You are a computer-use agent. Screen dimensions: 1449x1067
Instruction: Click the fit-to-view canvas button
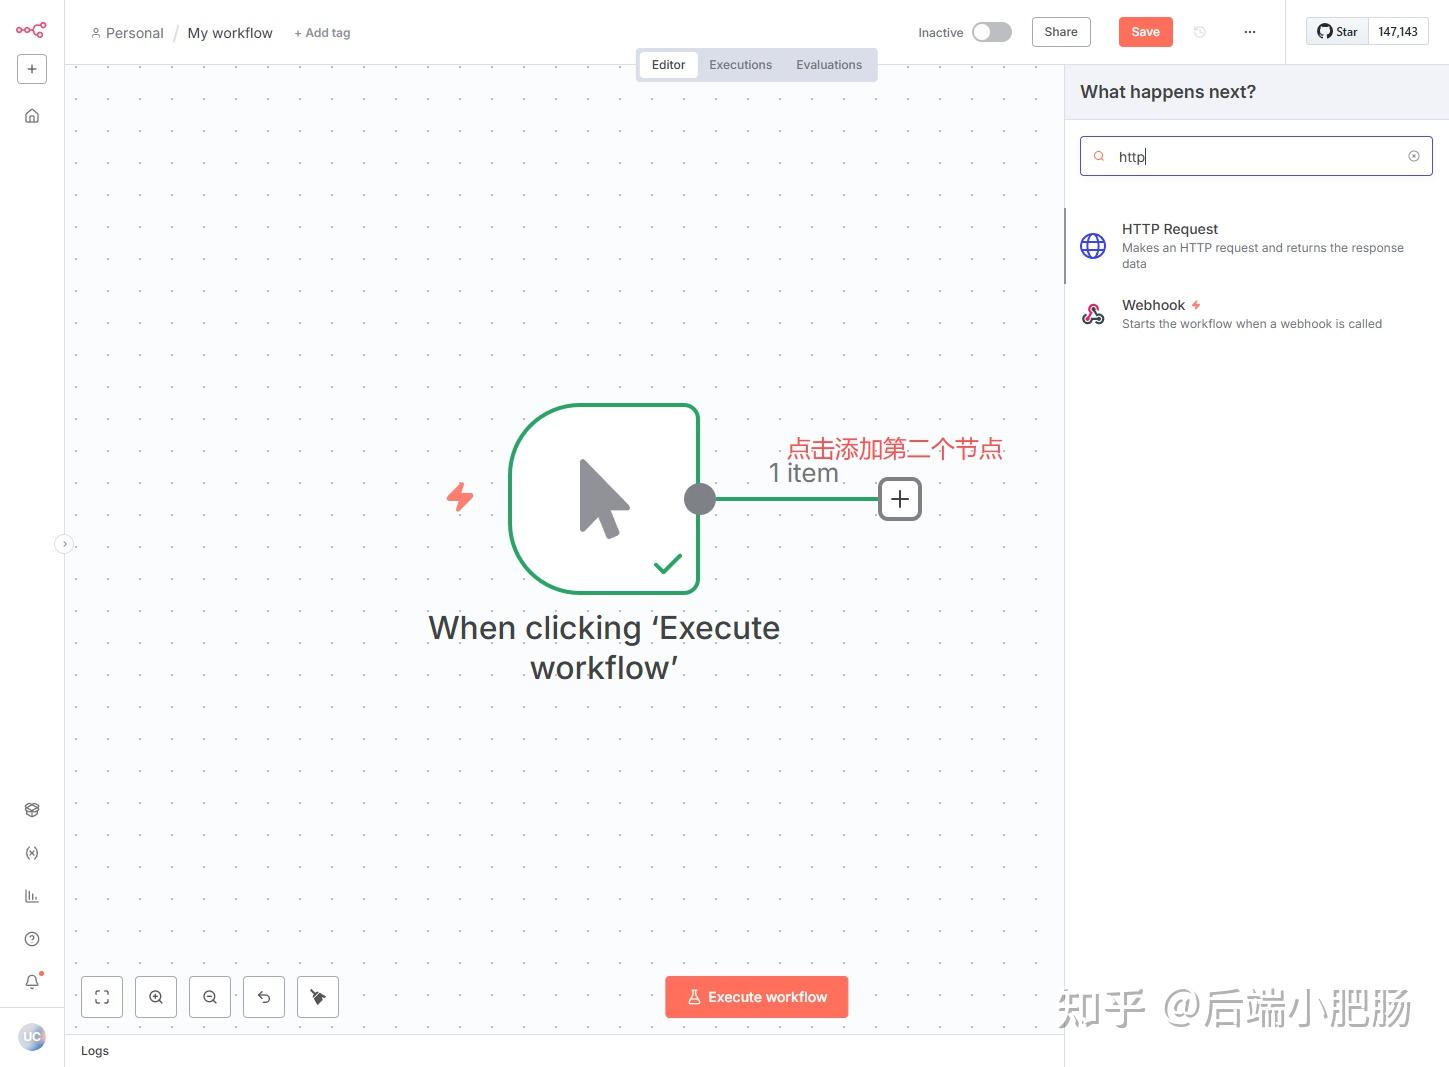click(102, 997)
